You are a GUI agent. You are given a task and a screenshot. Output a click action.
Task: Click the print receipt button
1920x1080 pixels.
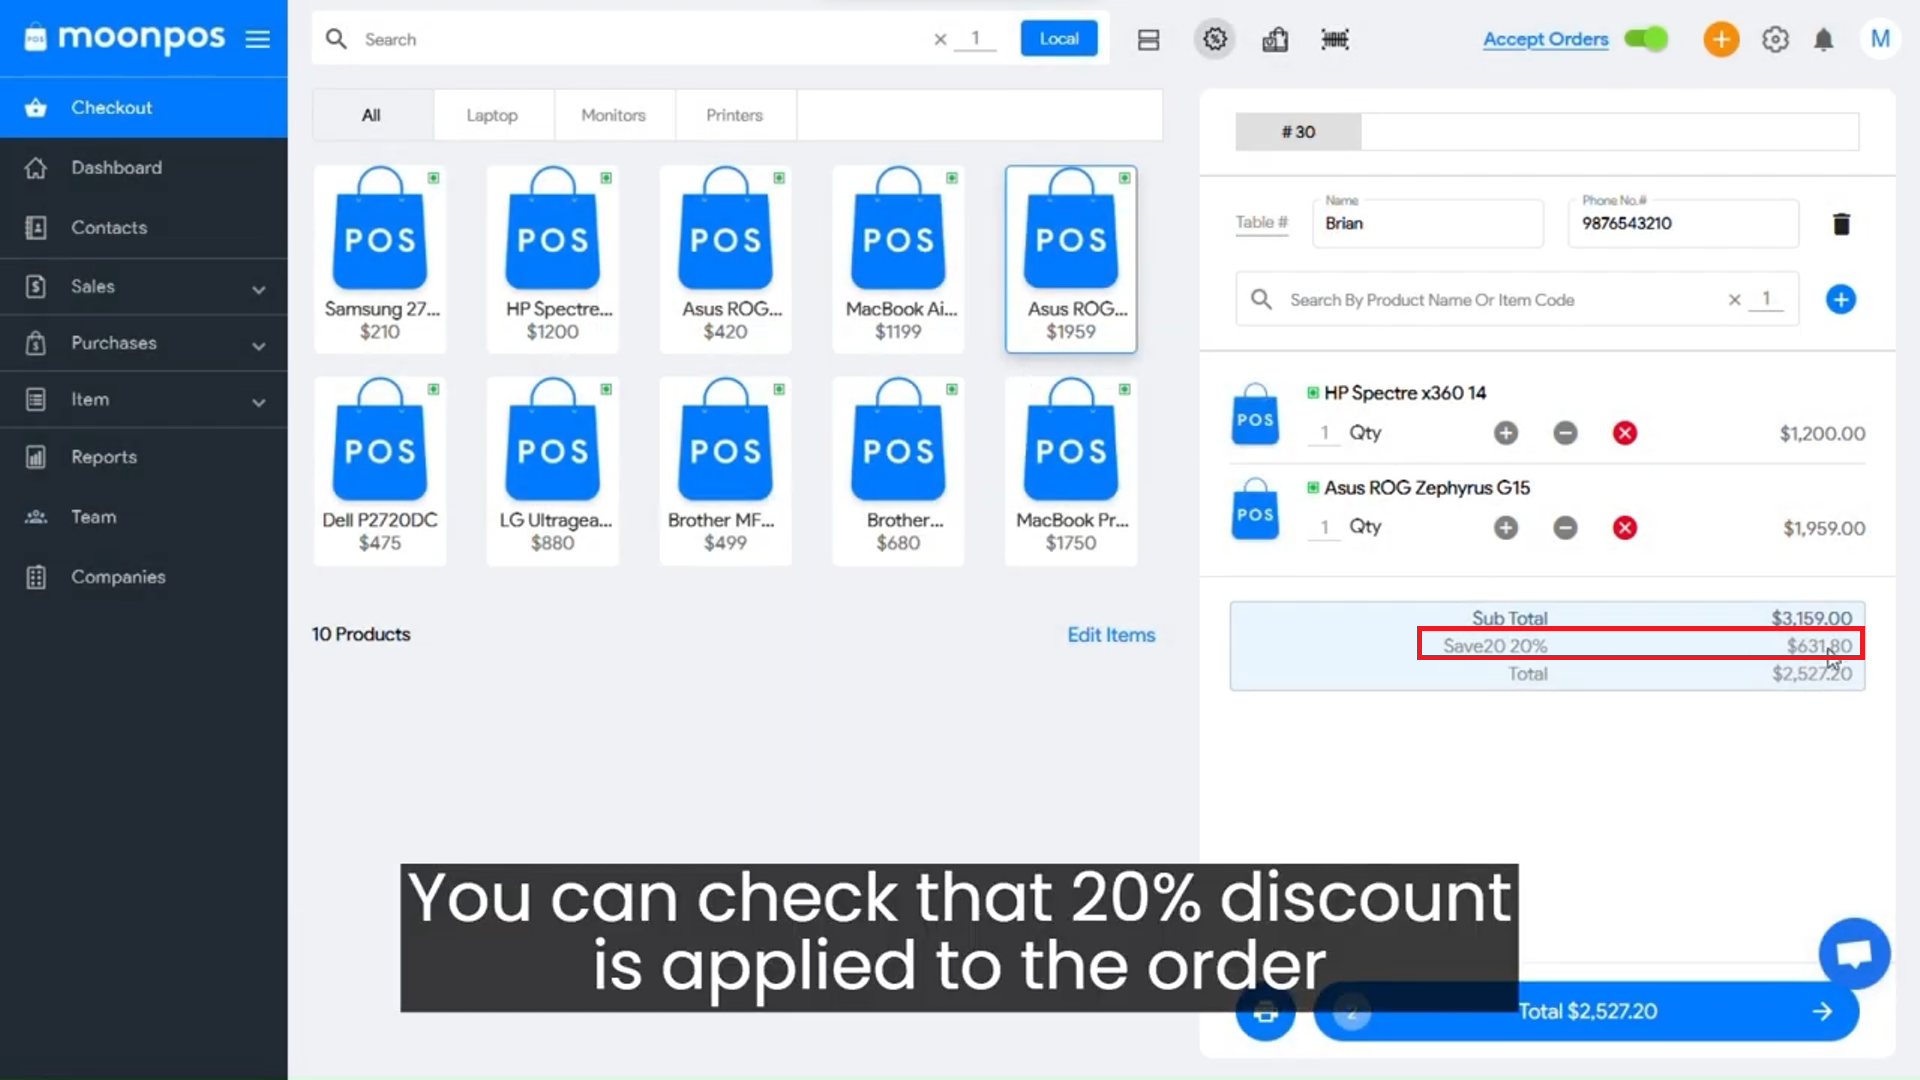coord(1265,1012)
